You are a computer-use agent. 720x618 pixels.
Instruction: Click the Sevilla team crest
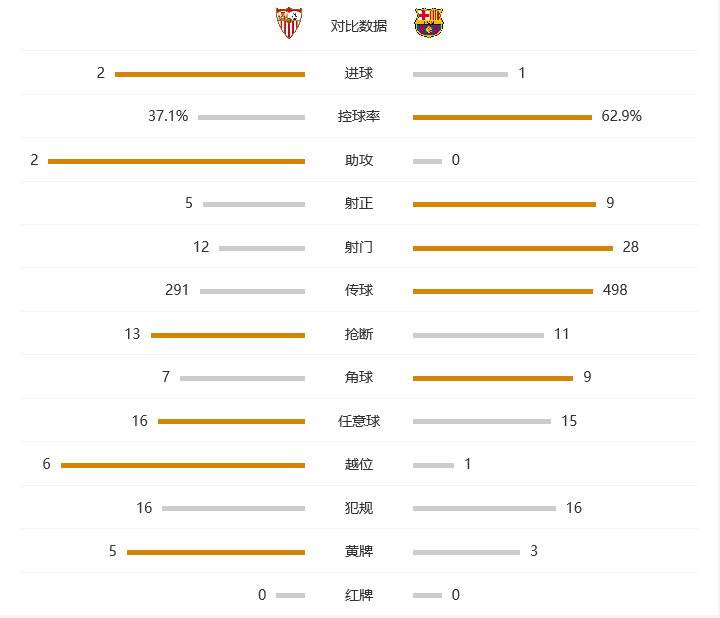[x=289, y=23]
